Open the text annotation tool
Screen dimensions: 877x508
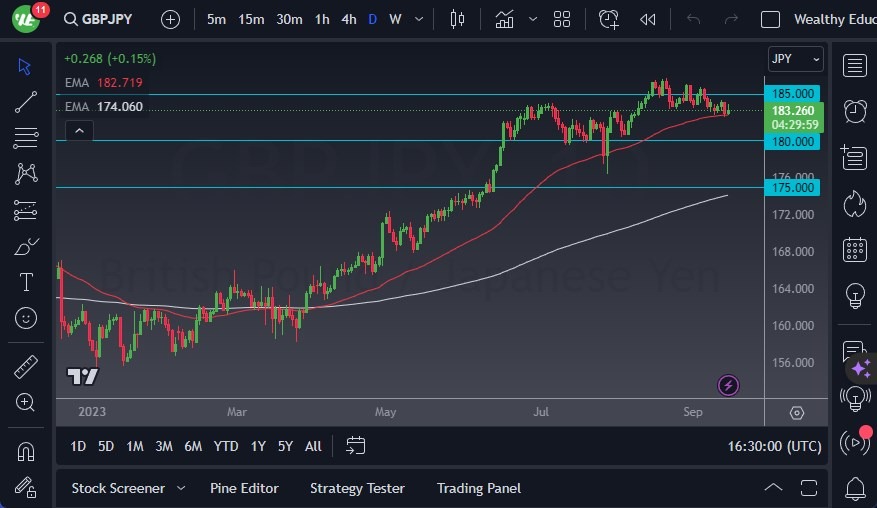point(26,282)
